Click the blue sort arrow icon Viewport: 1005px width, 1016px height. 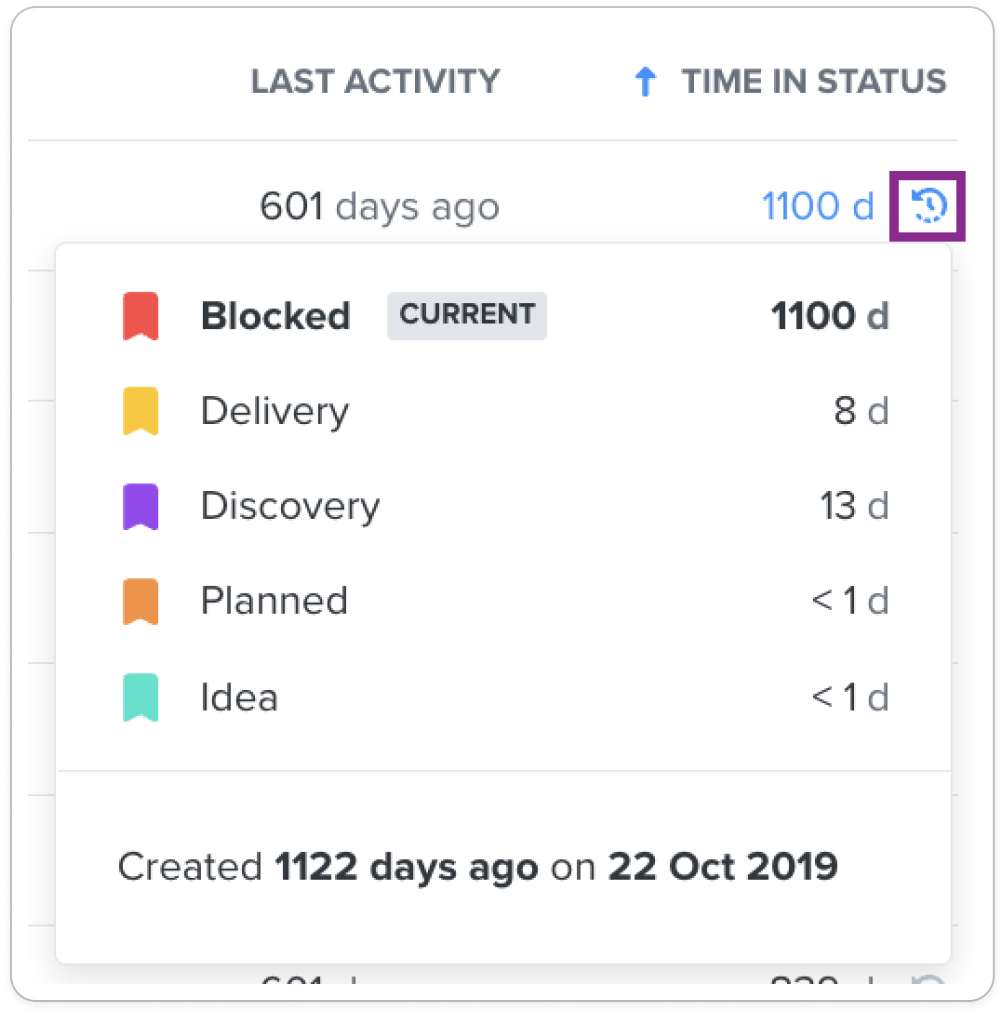click(x=645, y=82)
